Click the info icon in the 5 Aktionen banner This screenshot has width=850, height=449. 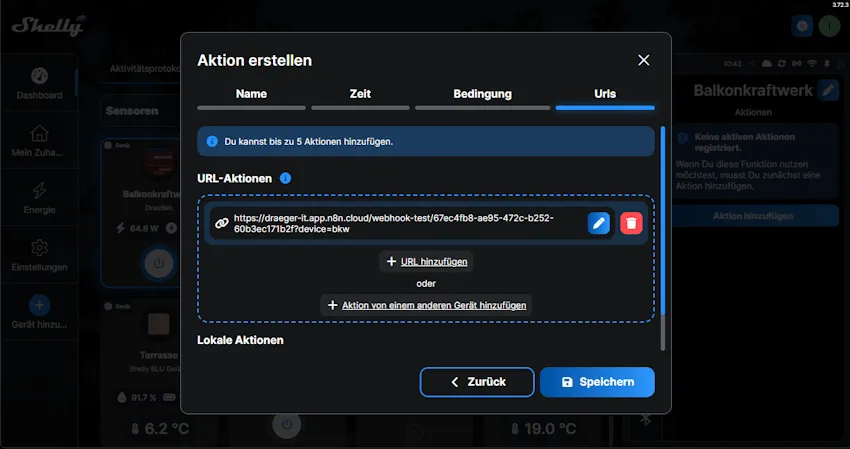(212, 142)
